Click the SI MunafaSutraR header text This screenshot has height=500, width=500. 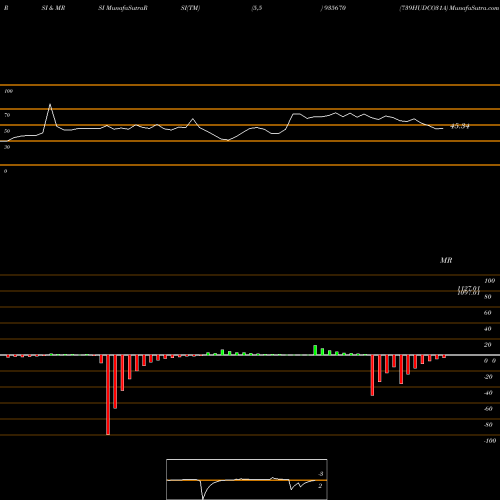tap(123, 8)
